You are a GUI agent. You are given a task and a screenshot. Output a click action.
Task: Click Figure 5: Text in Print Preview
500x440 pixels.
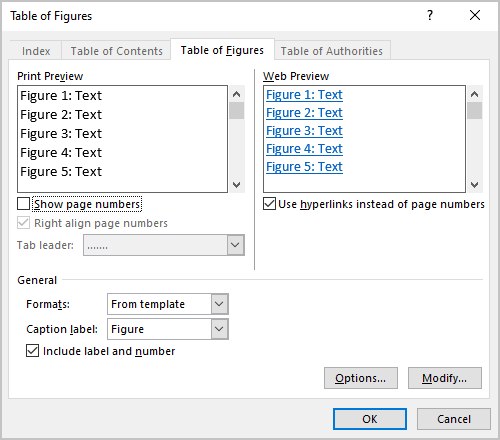click(61, 172)
